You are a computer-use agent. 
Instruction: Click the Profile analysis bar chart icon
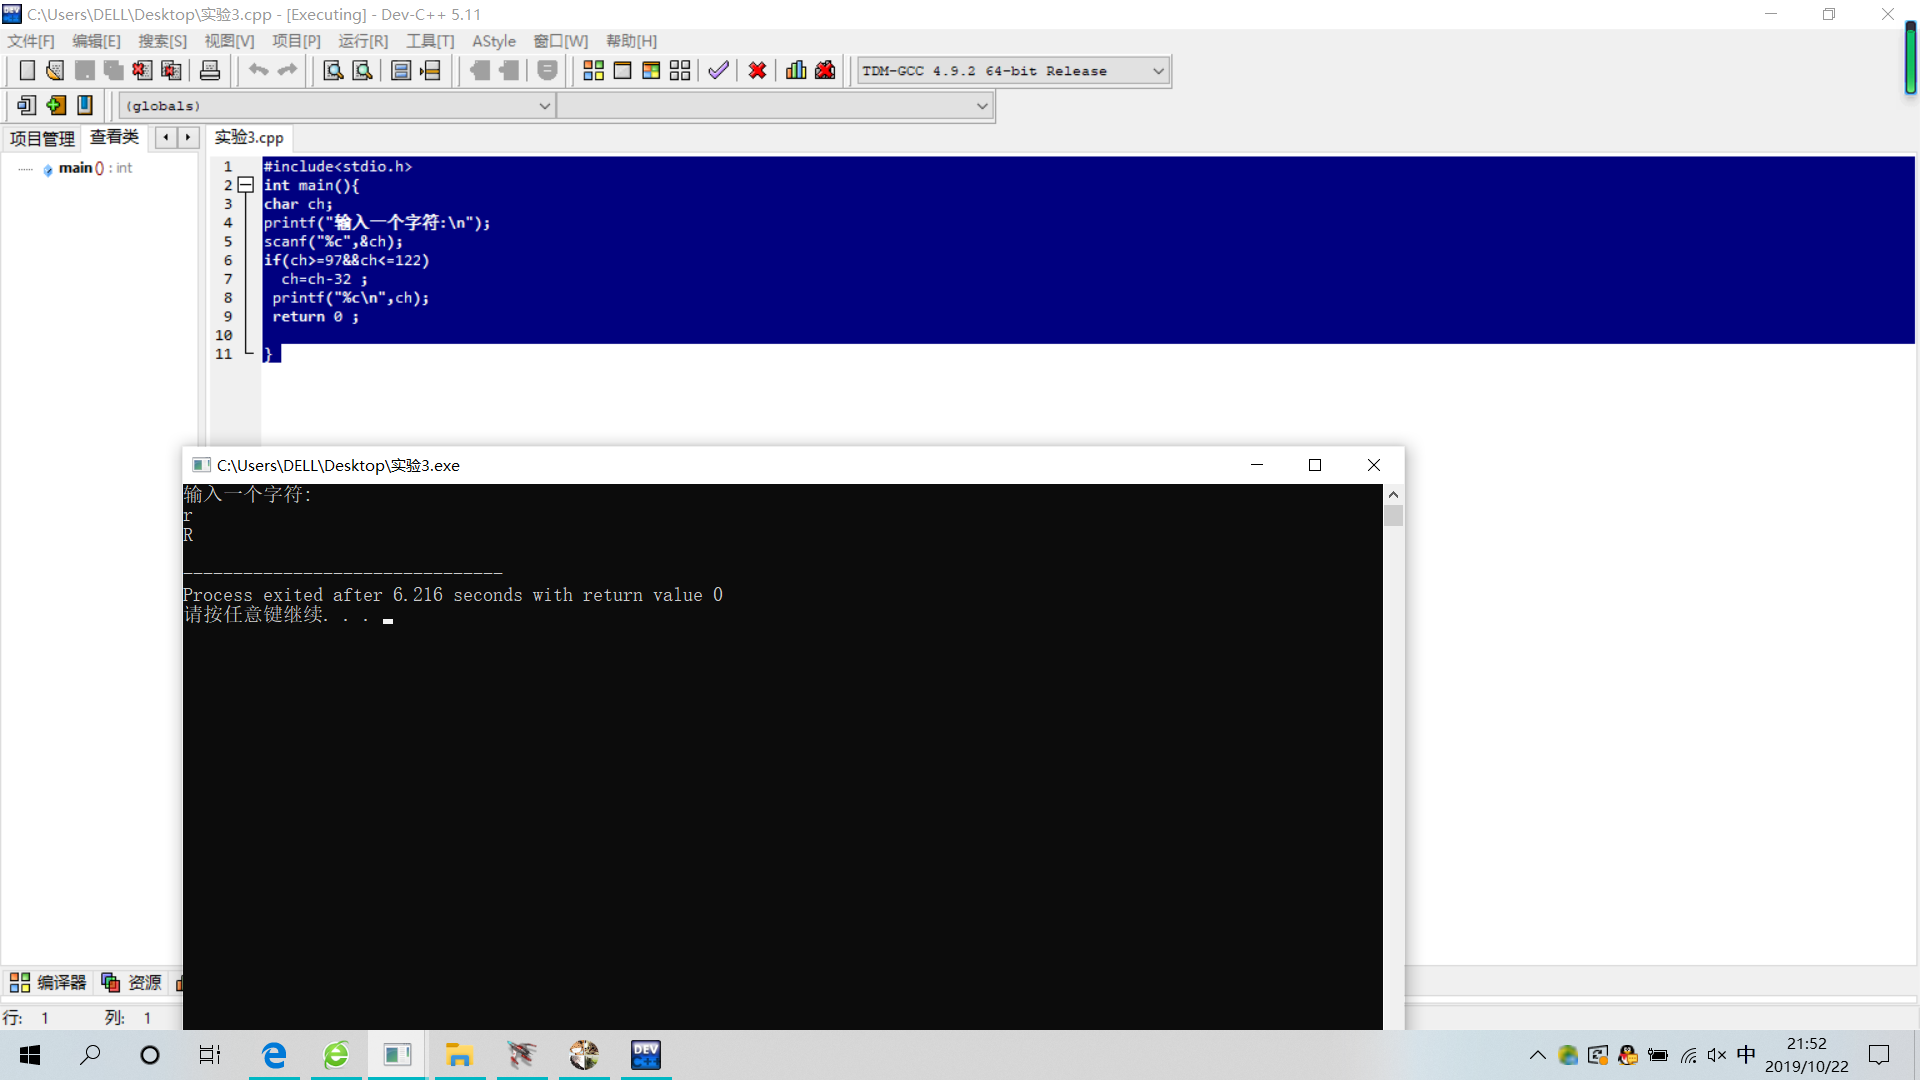tap(796, 71)
